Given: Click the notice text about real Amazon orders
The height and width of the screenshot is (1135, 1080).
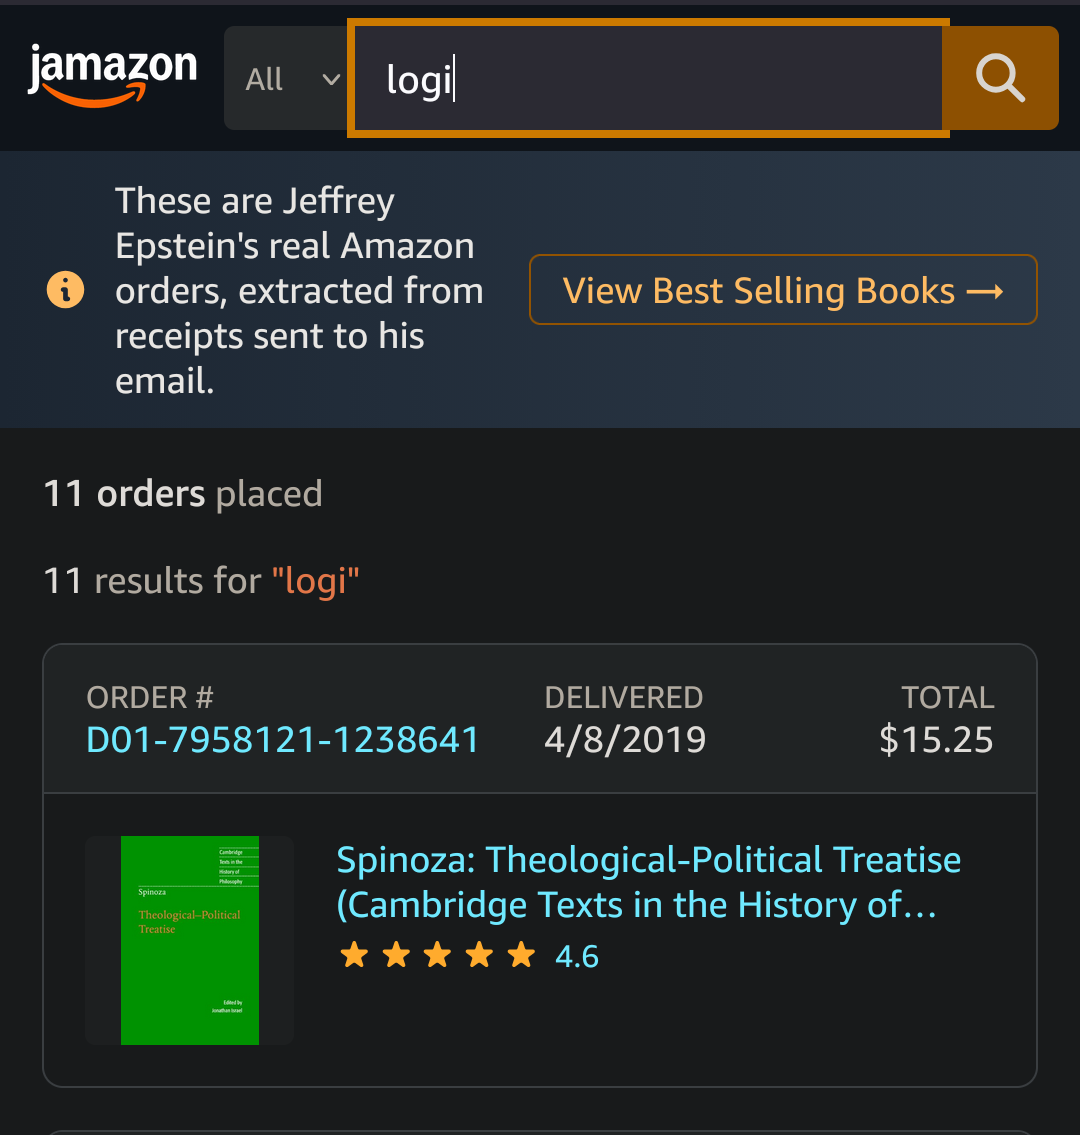Looking at the screenshot, I should pos(298,290).
